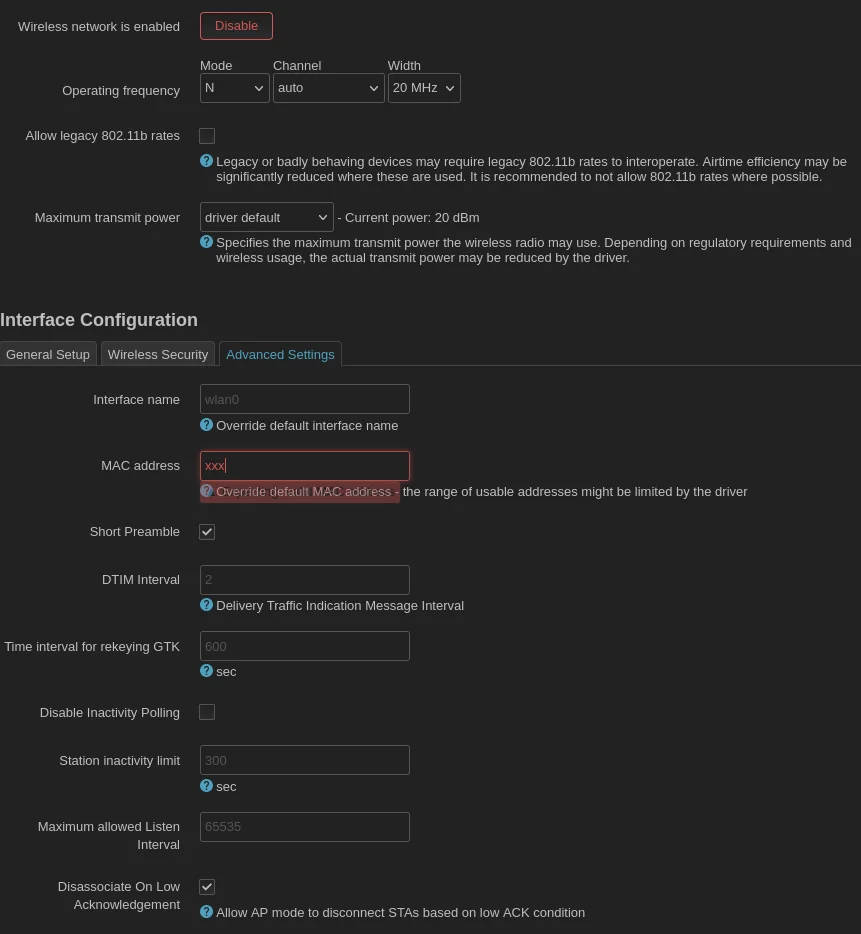Uncheck the Short Preamble checkbox

(207, 532)
